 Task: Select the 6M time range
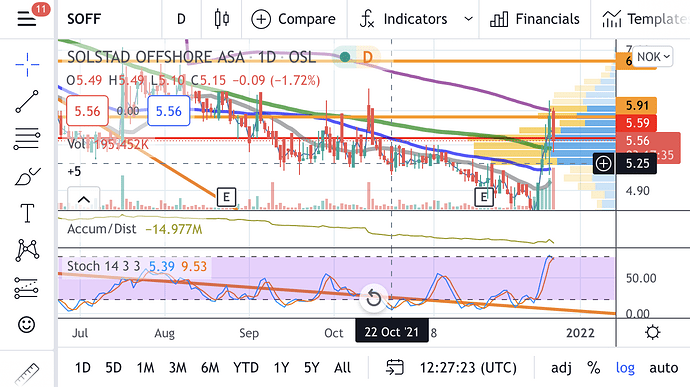pos(210,367)
